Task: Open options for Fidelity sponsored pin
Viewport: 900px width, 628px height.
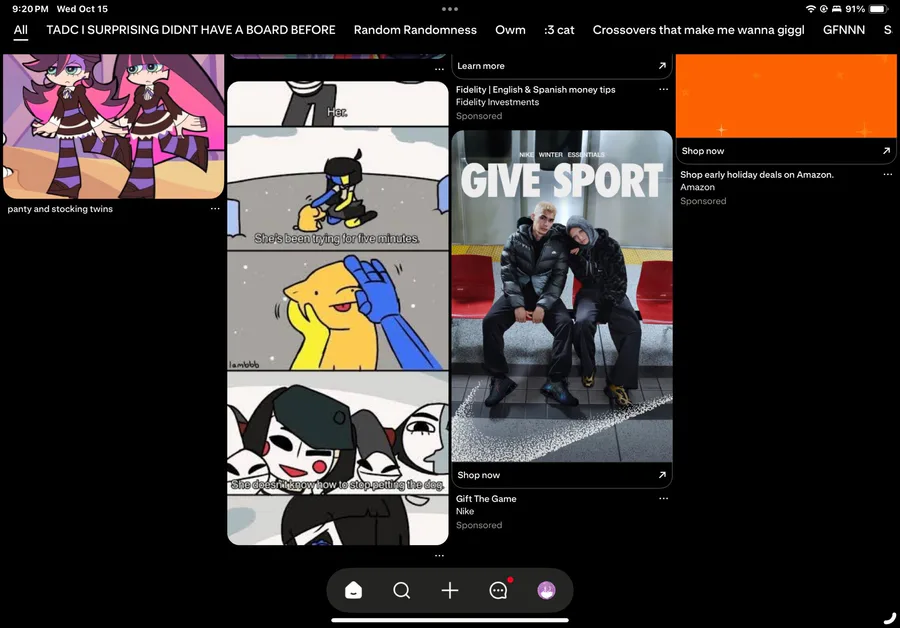Action: tap(664, 89)
